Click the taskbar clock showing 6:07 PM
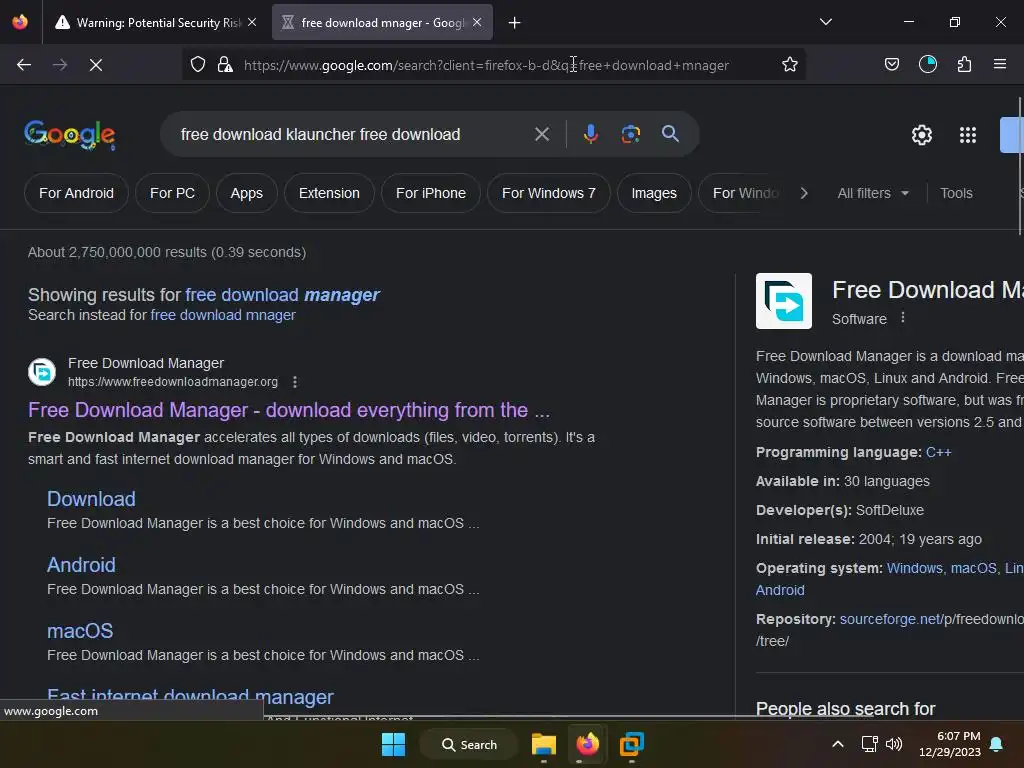Viewport: 1024px width, 768px height. pos(950,744)
